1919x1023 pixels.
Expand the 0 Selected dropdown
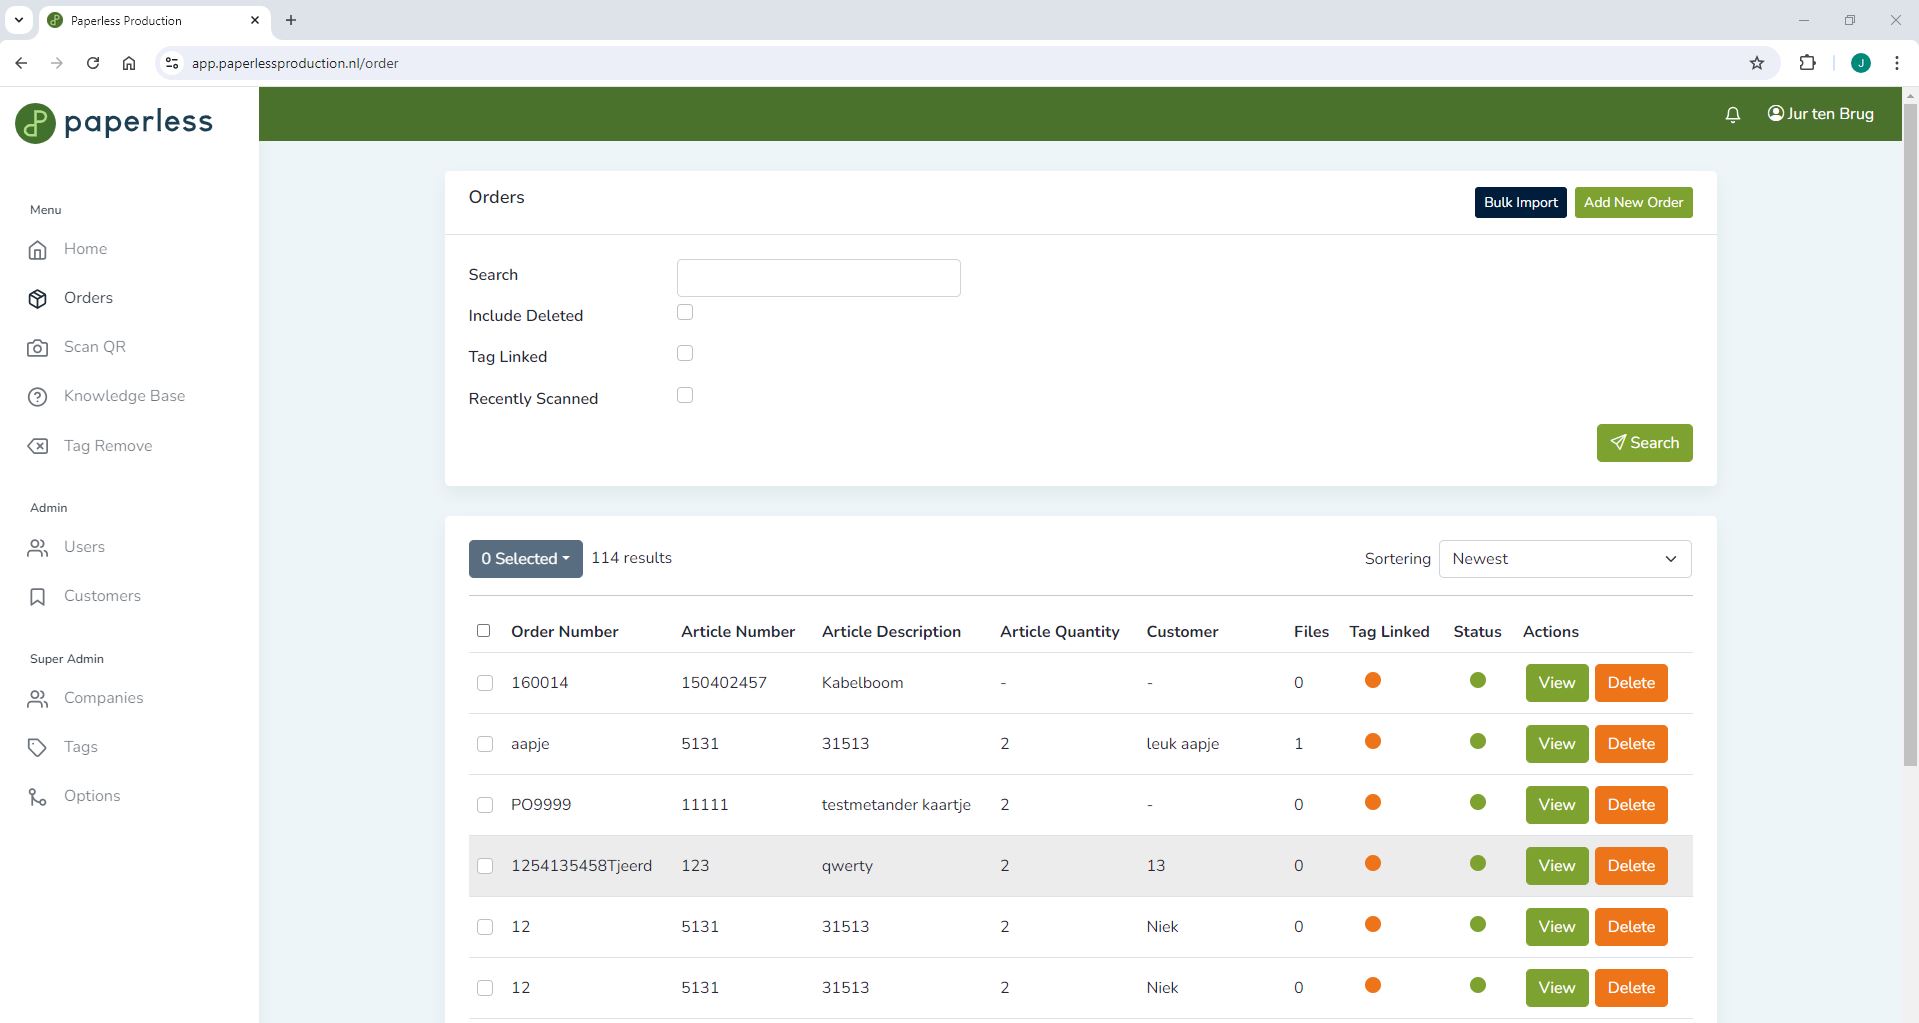coord(525,559)
